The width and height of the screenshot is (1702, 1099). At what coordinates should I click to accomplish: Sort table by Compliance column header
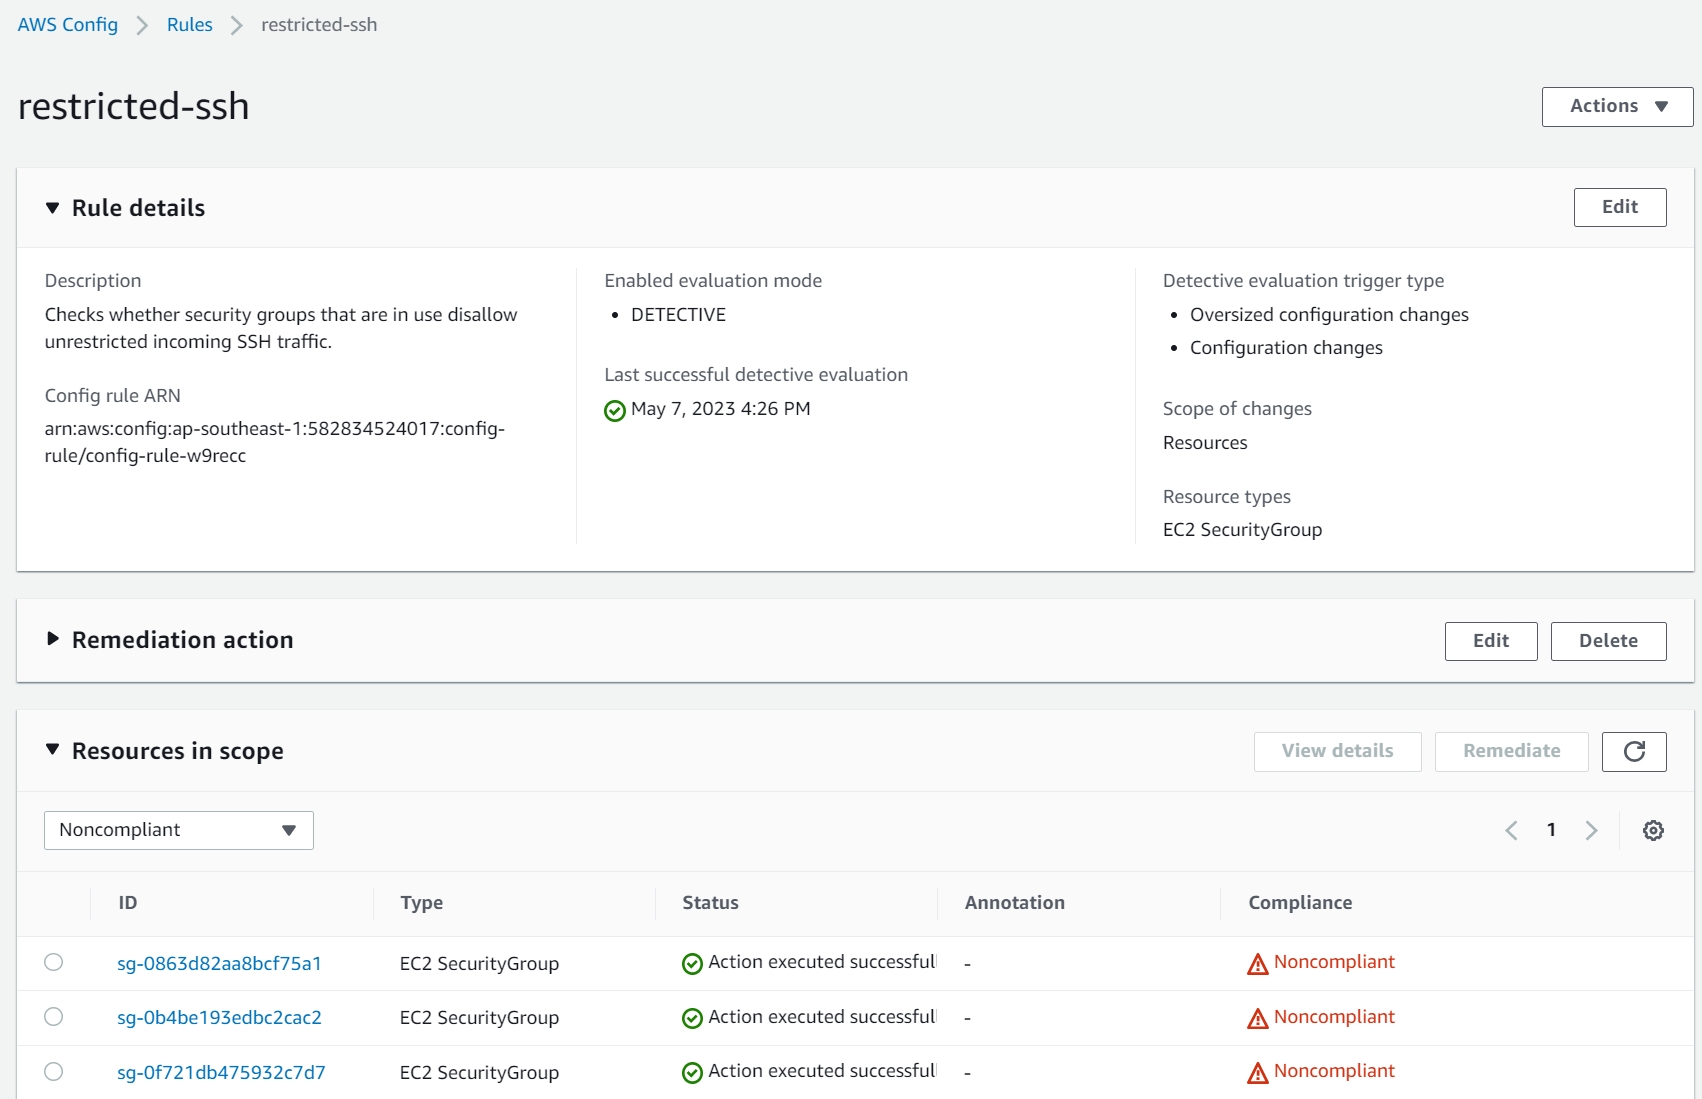[1300, 903]
